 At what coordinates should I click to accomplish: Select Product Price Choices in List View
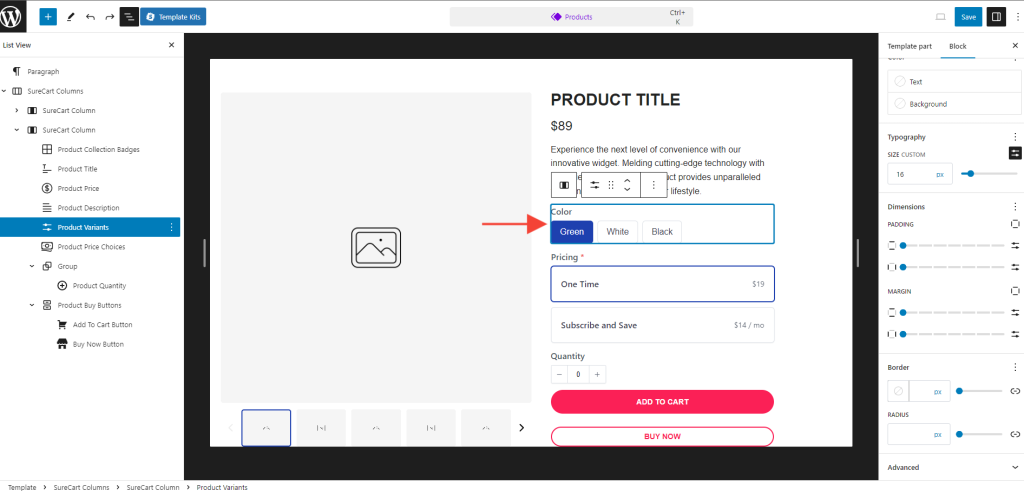[91, 246]
